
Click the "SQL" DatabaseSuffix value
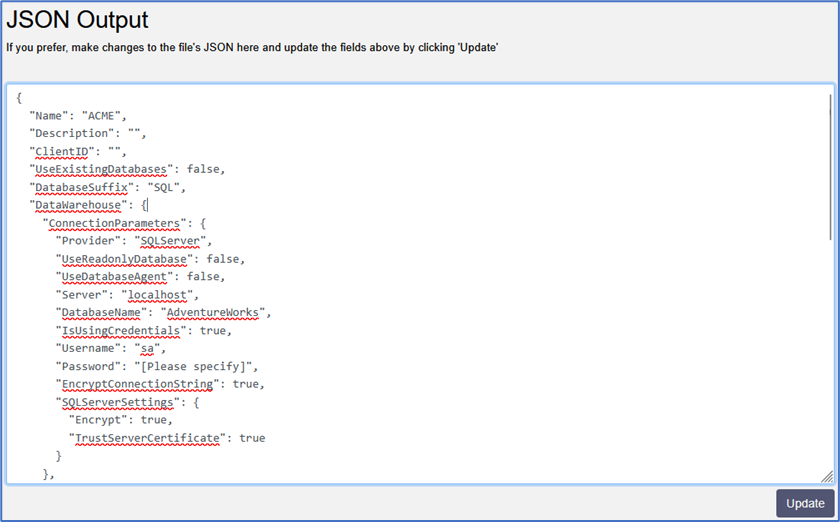click(x=166, y=187)
